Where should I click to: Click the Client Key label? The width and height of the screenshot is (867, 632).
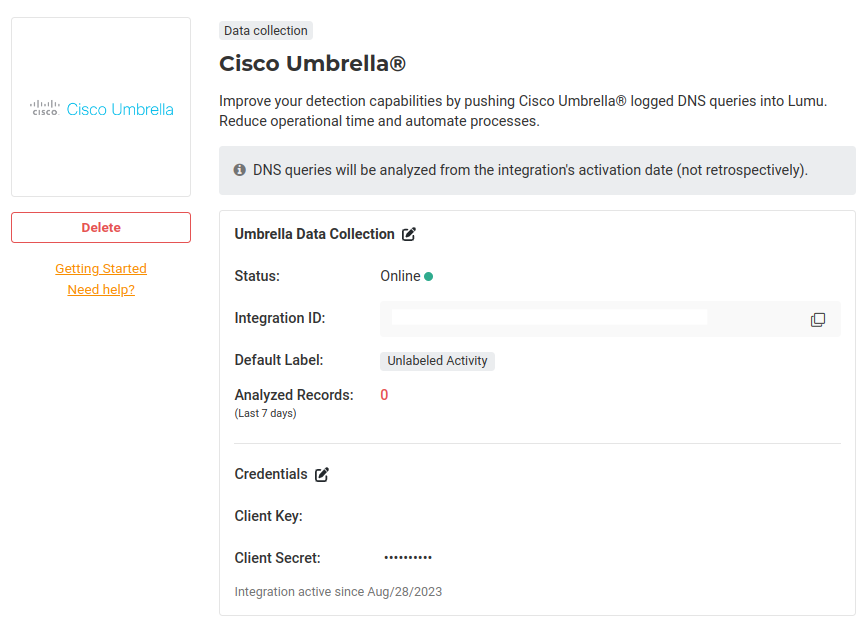tap(268, 516)
